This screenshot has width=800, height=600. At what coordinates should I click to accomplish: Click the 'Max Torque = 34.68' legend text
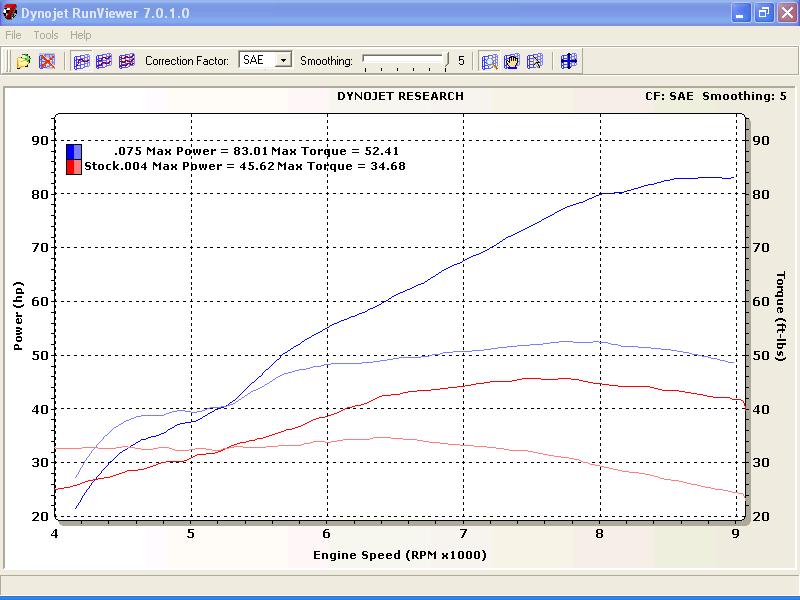coord(341,166)
